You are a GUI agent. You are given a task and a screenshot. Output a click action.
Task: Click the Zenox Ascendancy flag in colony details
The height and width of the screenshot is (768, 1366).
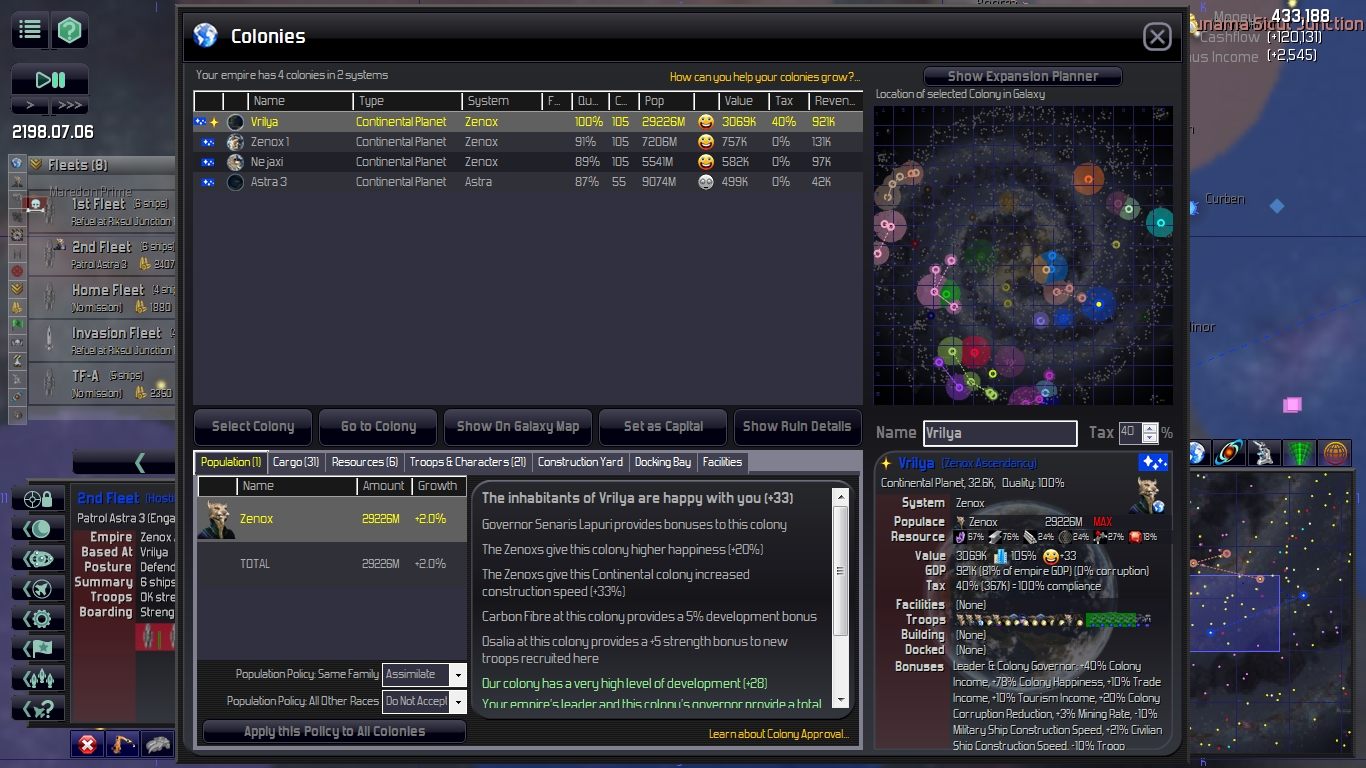(x=1153, y=463)
